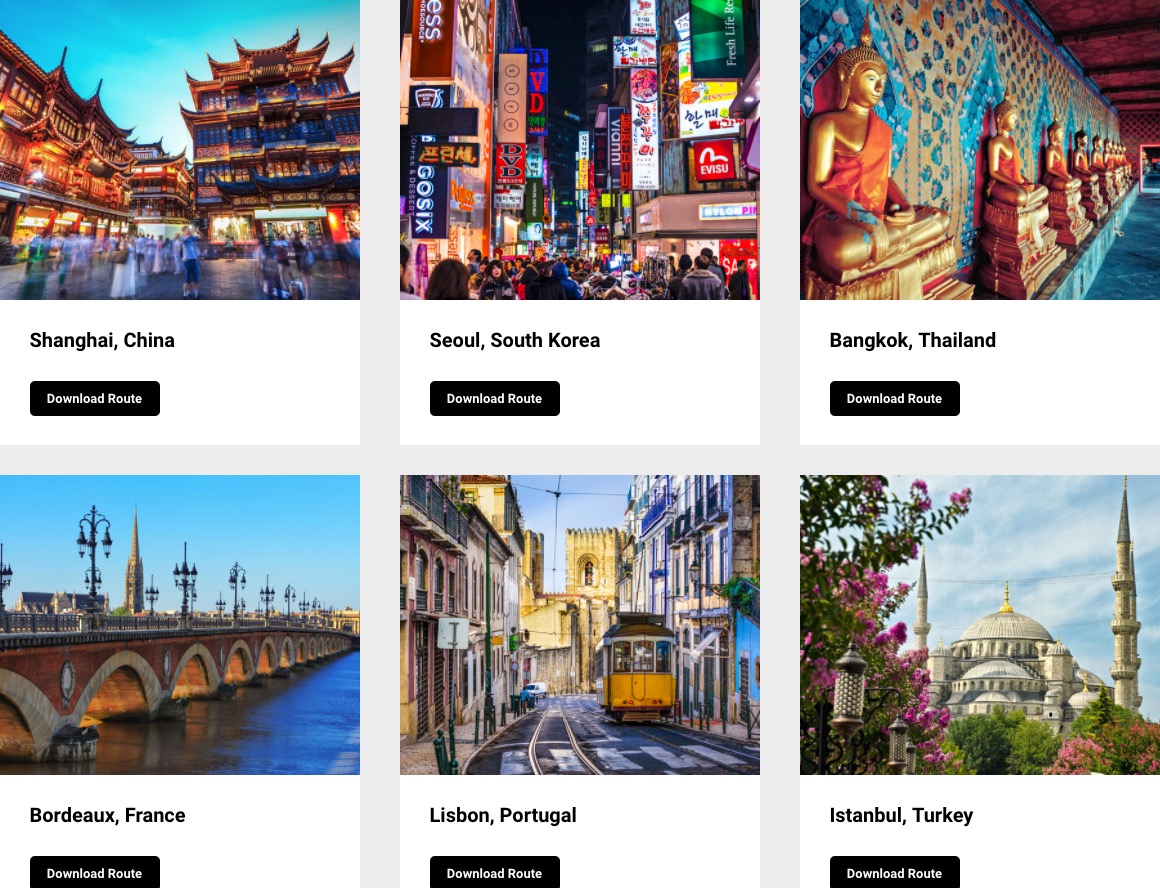The width and height of the screenshot is (1160, 888).
Task: Select the Seoul, South Korea heading
Action: (515, 340)
